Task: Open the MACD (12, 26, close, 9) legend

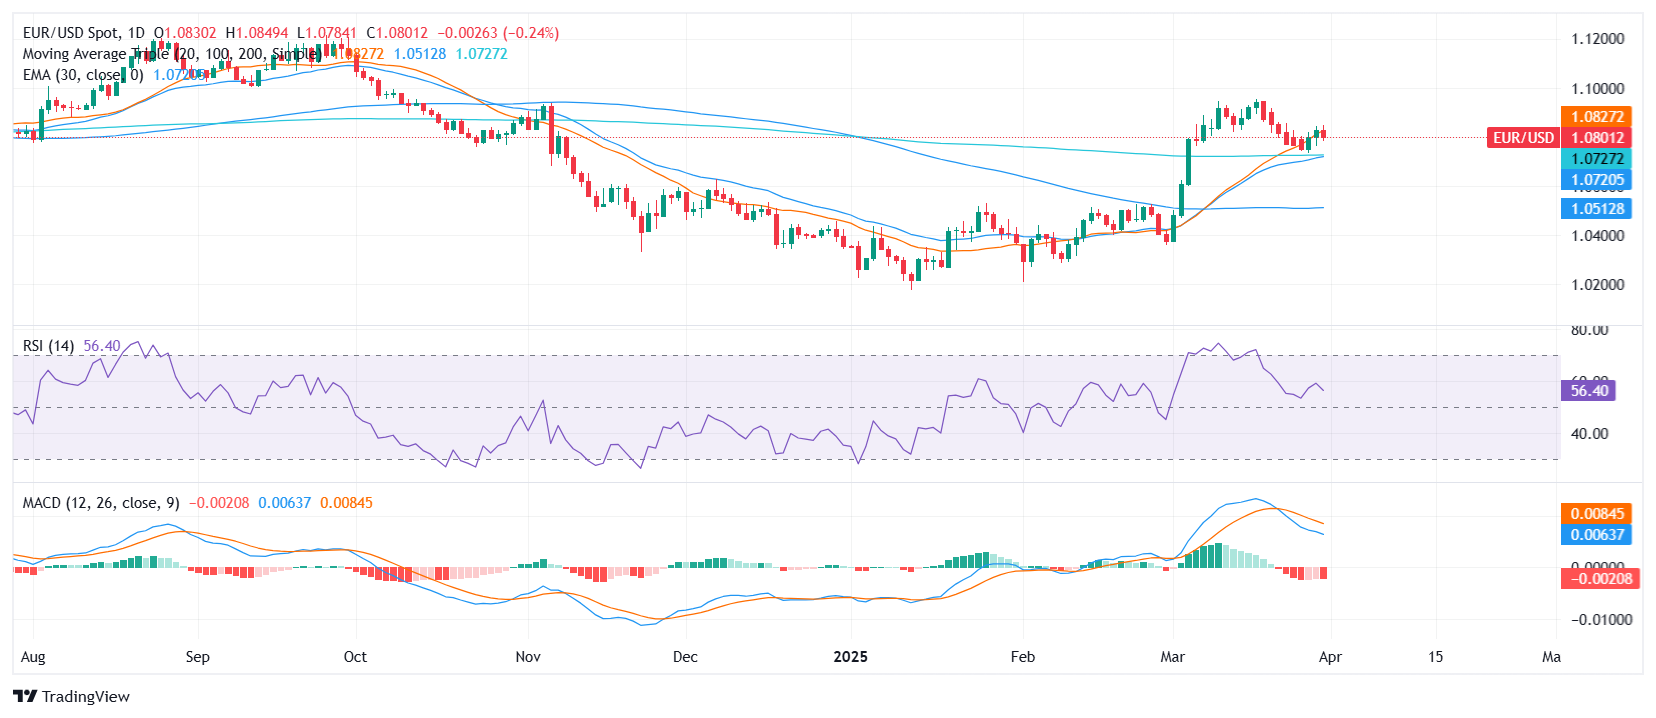Action: tap(101, 503)
